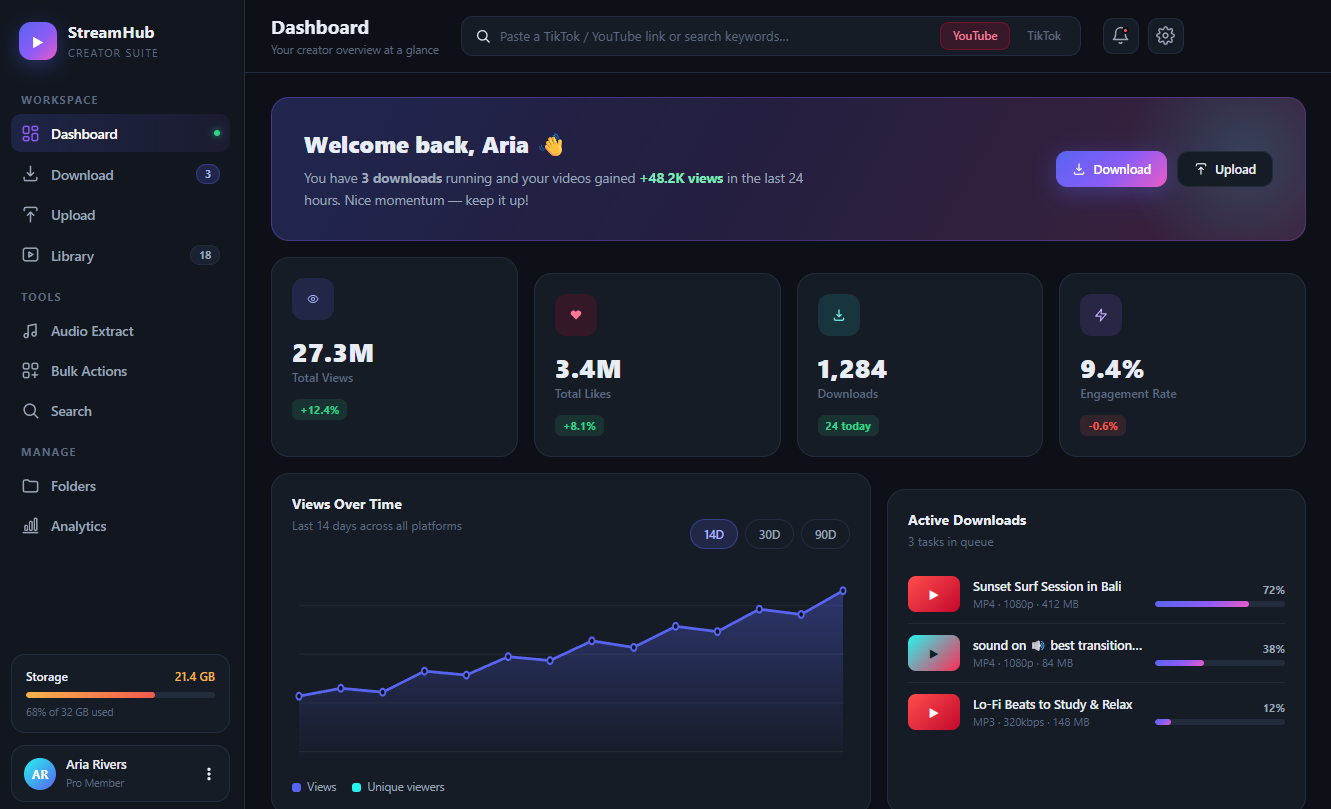
Task: Click the download icon on Downloads card
Action: click(839, 315)
